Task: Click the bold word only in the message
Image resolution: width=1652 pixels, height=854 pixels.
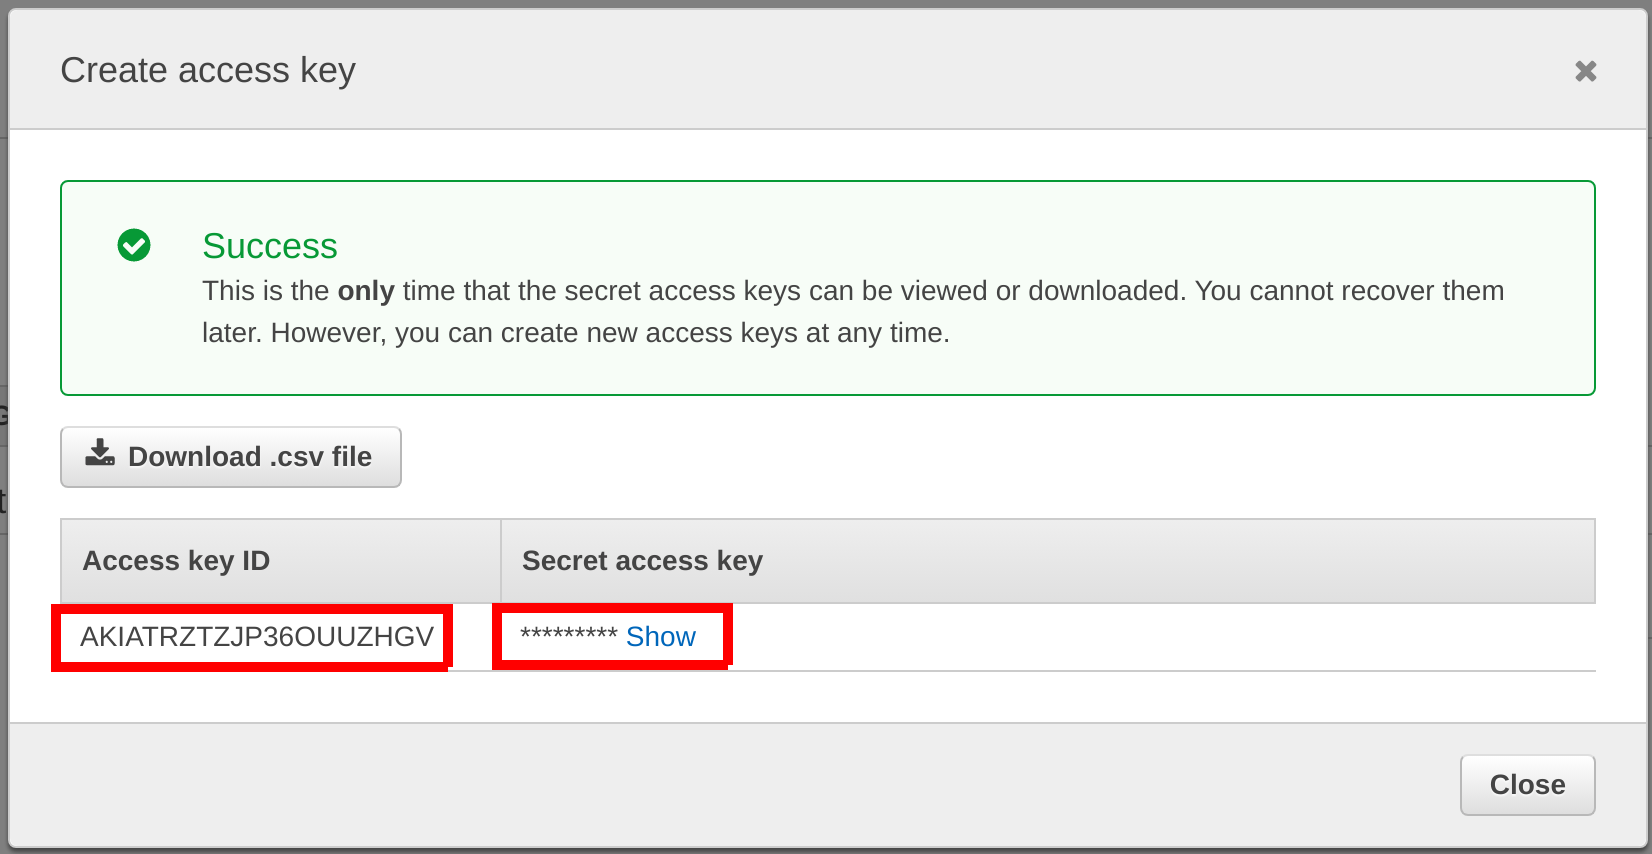Action: (x=366, y=291)
